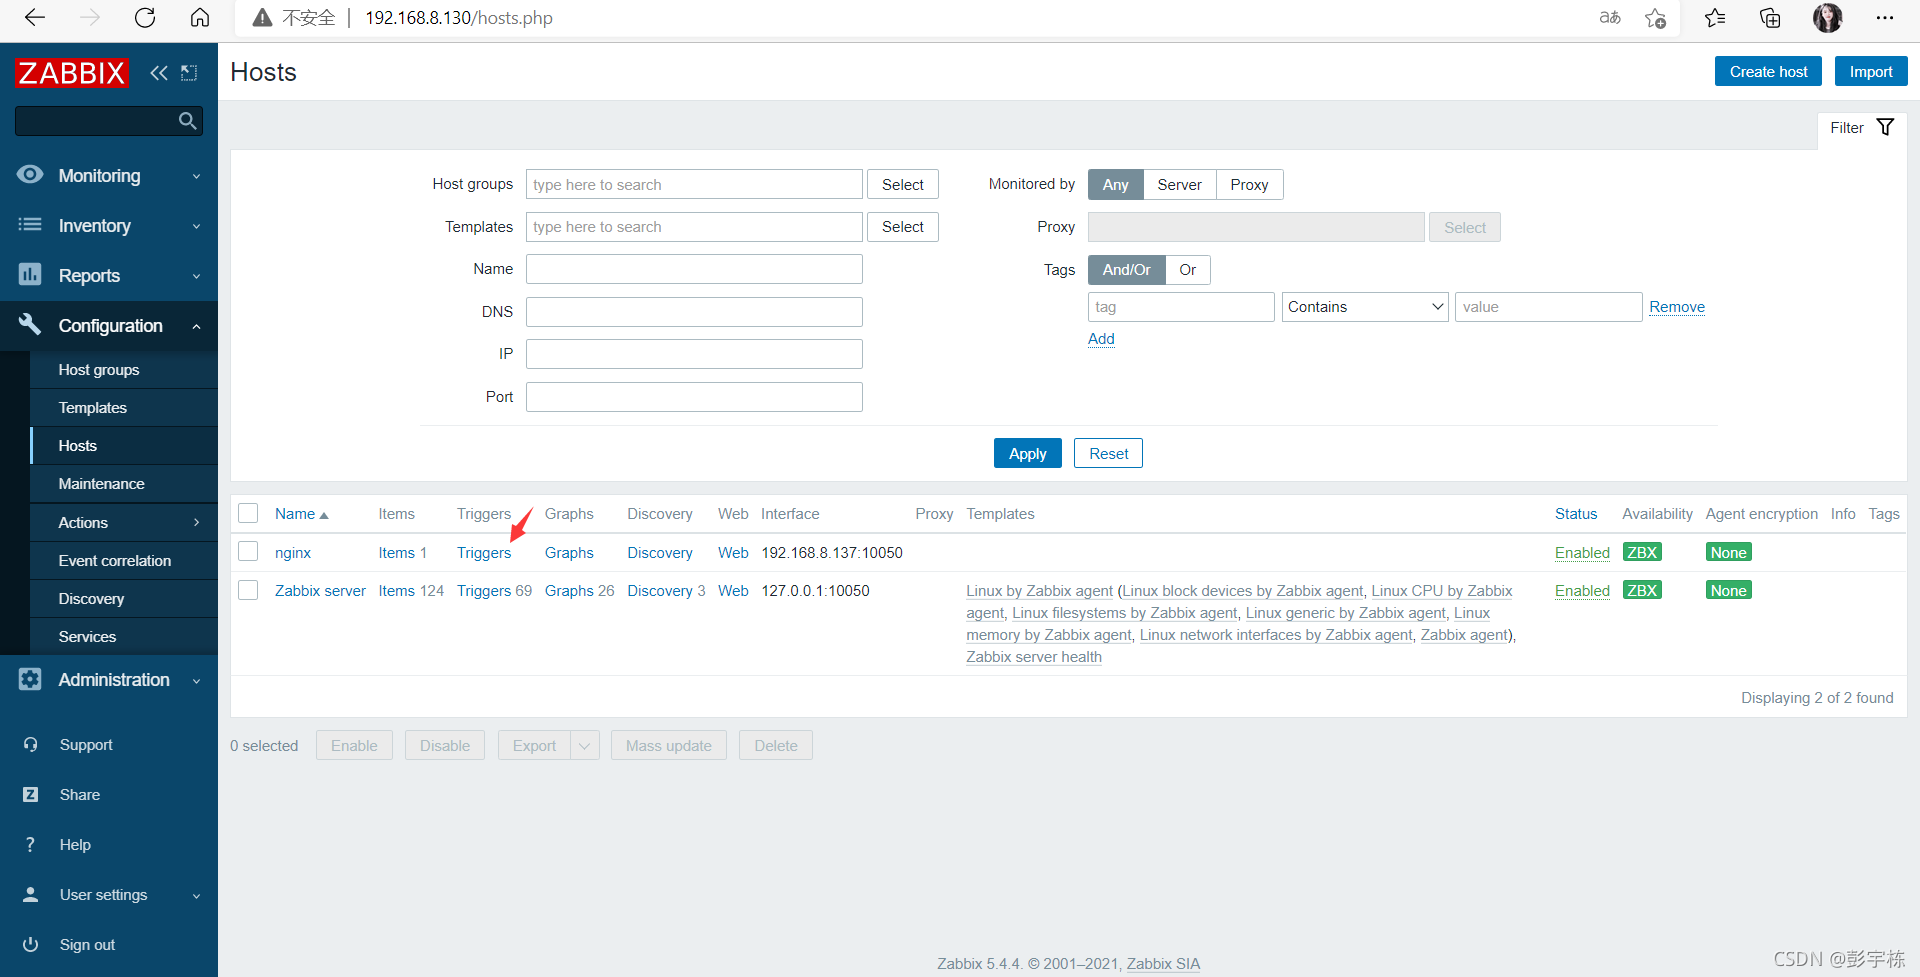The width and height of the screenshot is (1920, 977).
Task: Click ZBX availability badge for nginx
Action: [1642, 552]
